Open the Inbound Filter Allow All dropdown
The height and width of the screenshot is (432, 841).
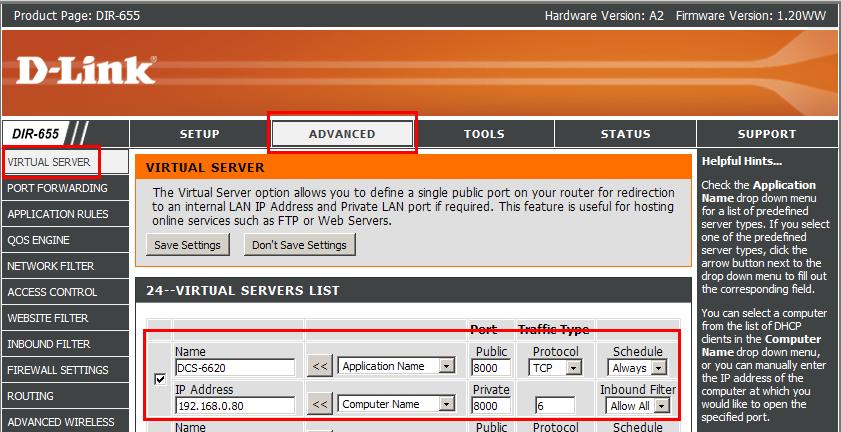pos(638,406)
